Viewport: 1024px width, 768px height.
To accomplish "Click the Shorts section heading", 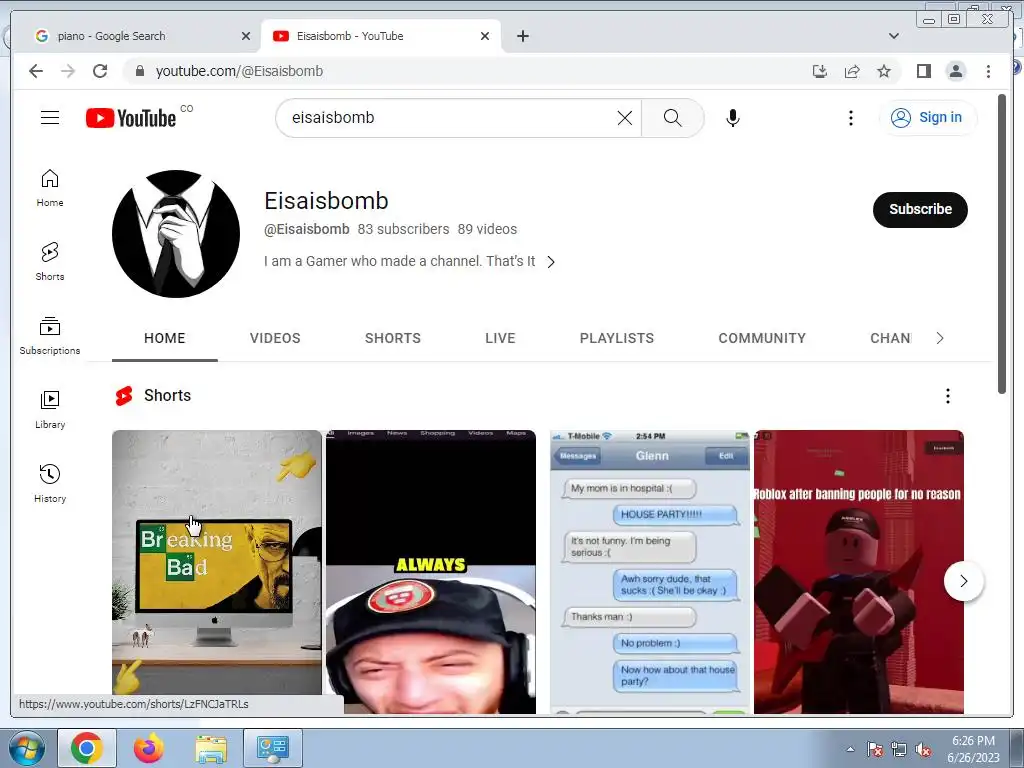I will coord(167,396).
